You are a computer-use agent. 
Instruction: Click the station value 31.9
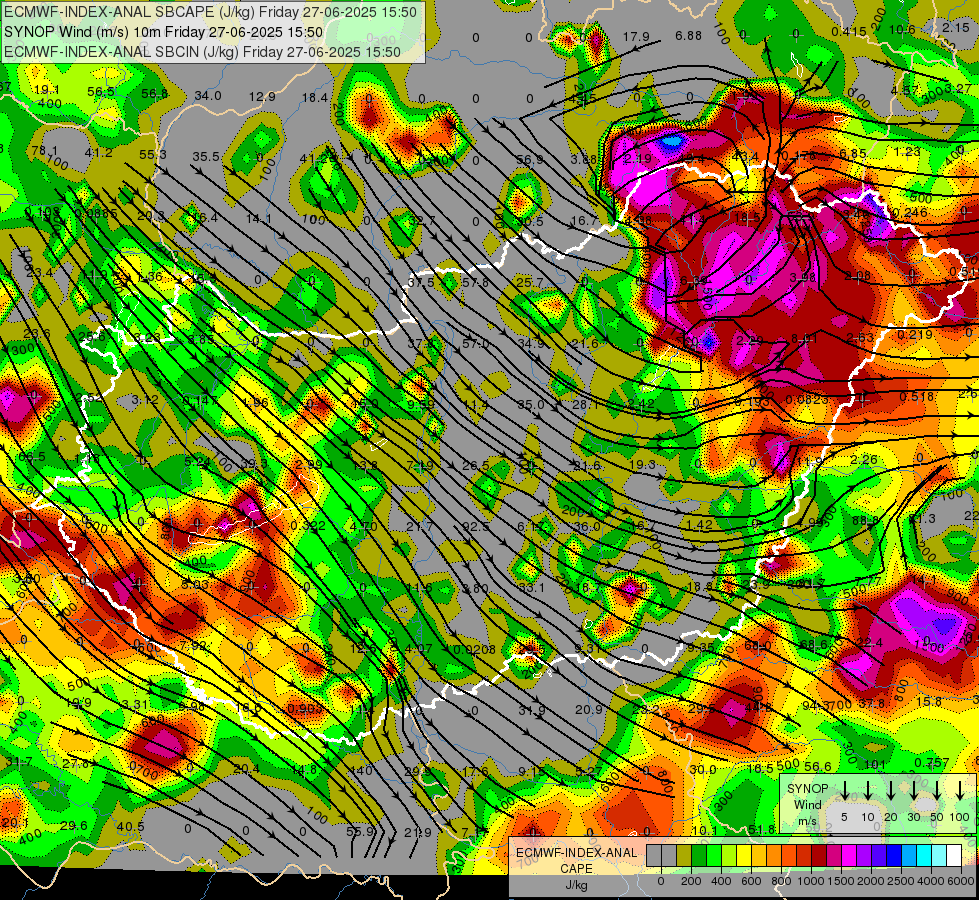click(x=532, y=710)
